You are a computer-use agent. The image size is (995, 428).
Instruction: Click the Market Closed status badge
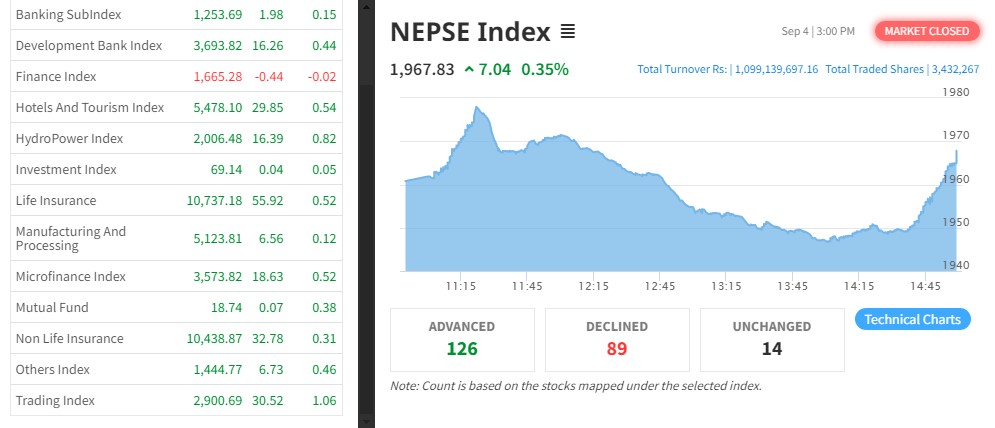point(926,31)
